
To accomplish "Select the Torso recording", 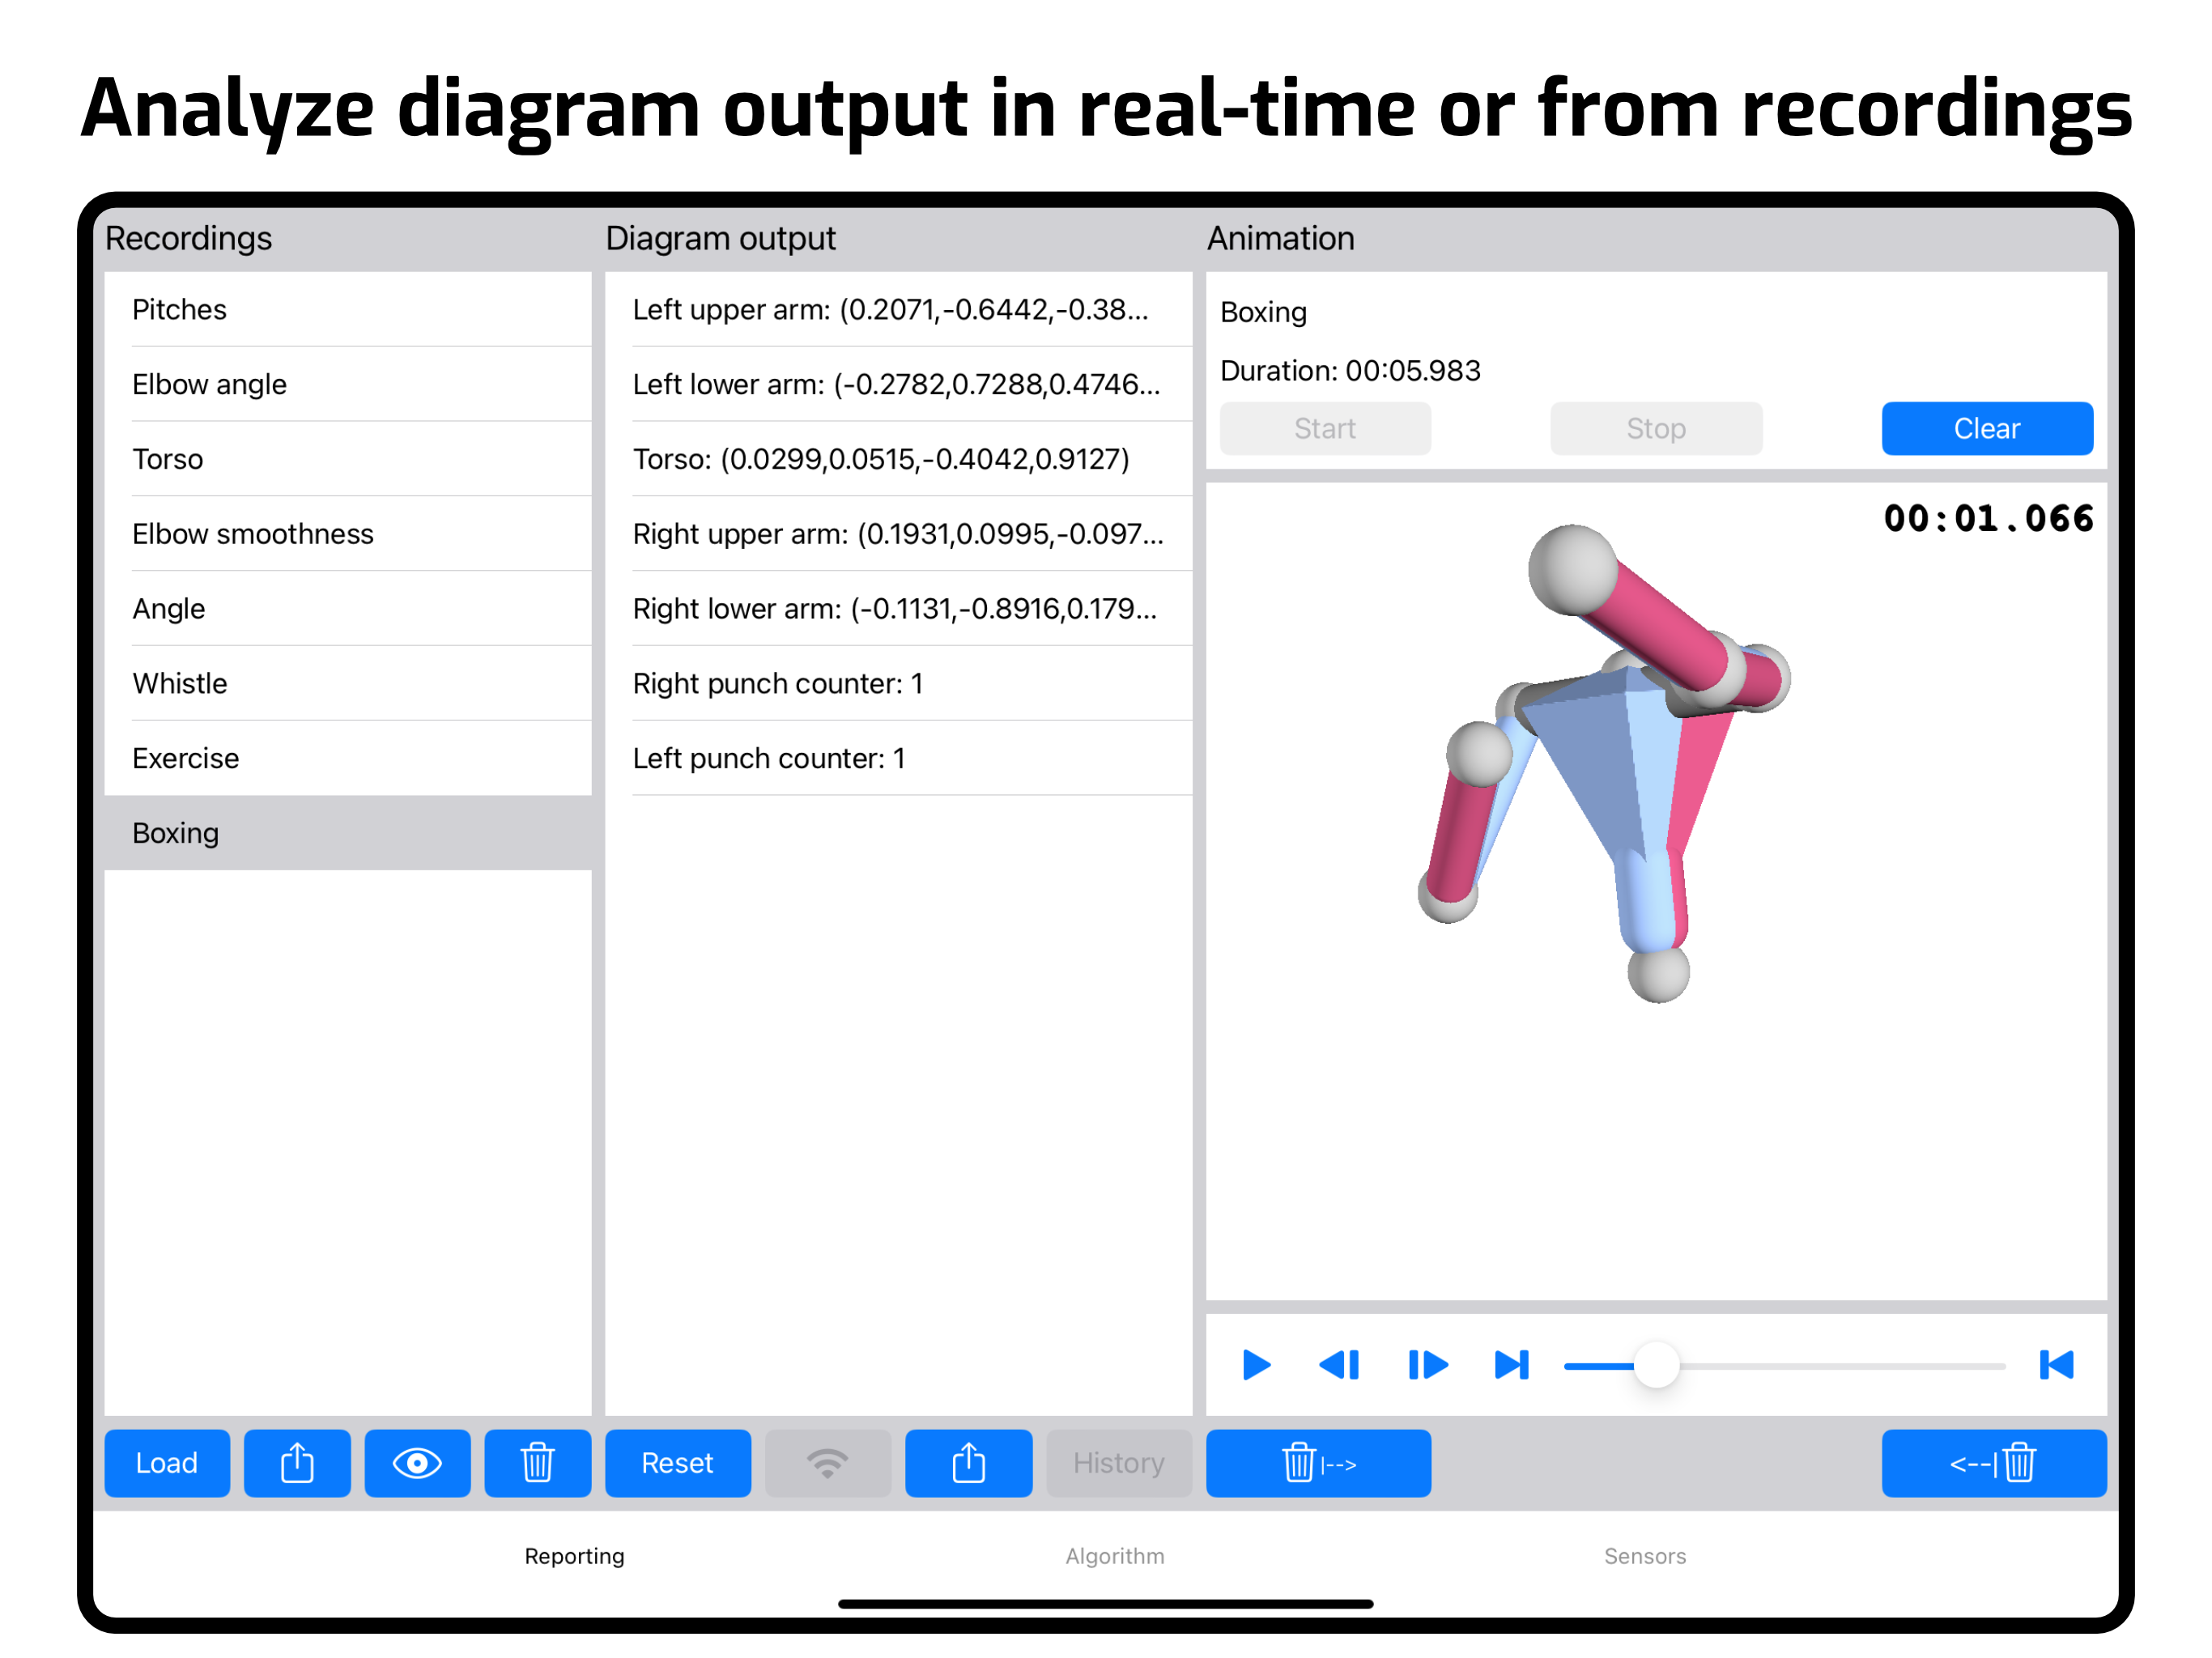I will (x=348, y=459).
